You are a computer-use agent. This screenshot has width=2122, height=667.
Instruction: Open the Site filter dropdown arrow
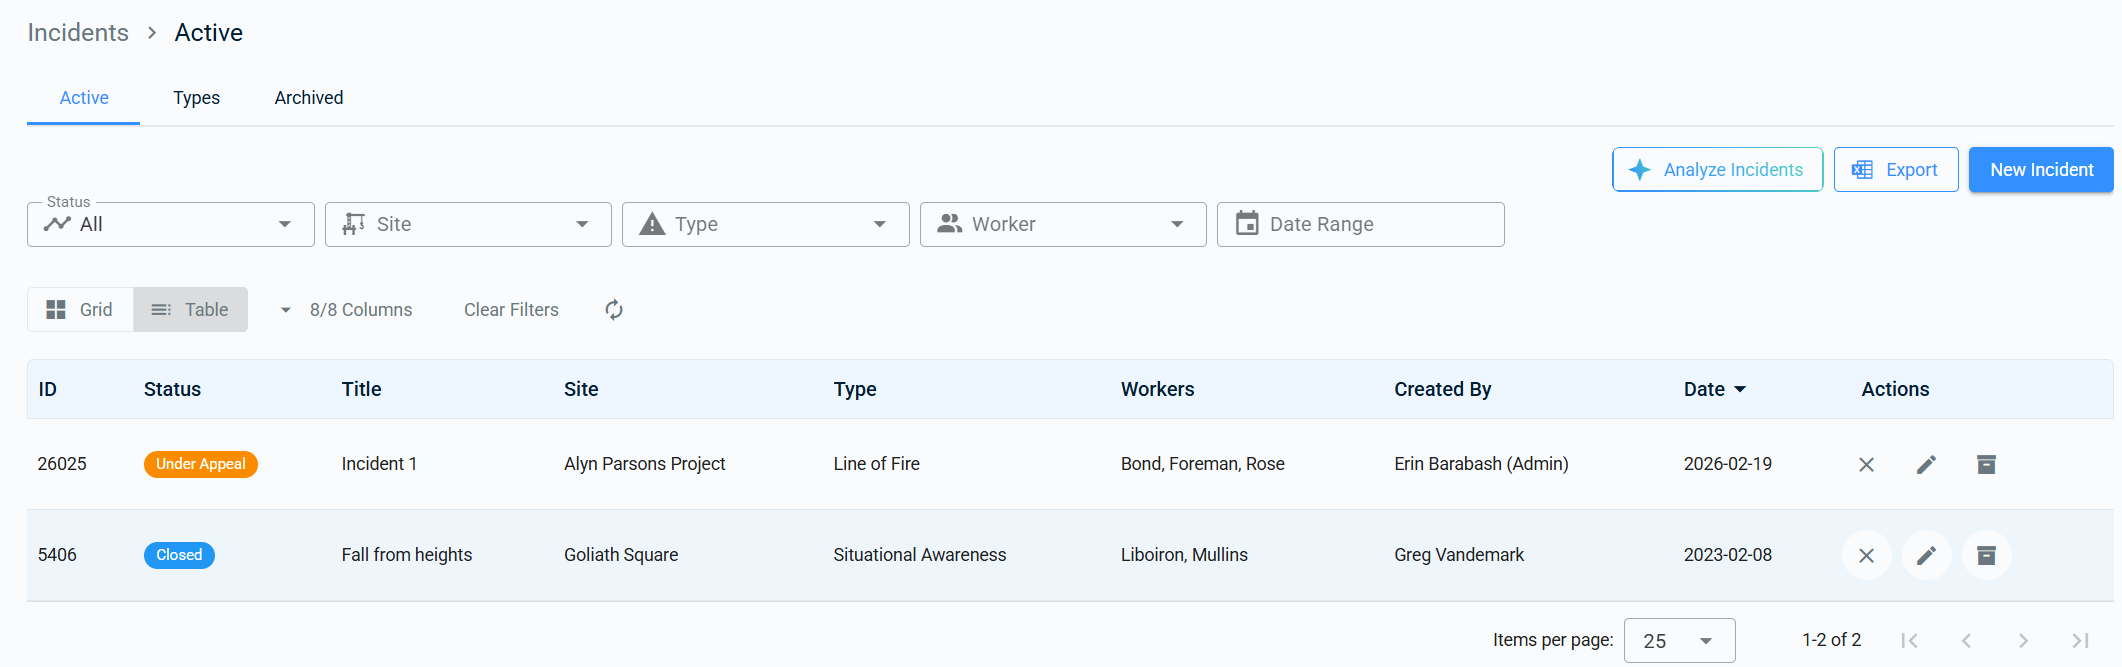(x=582, y=224)
